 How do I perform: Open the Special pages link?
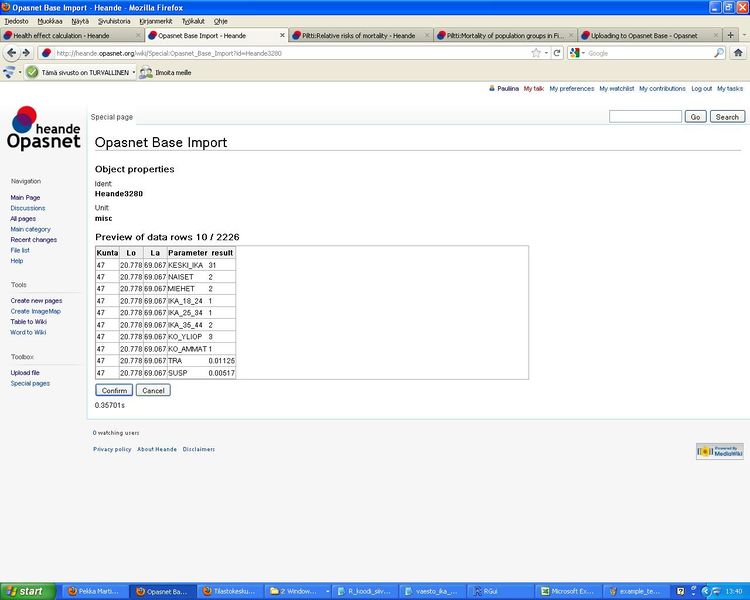click(30, 383)
